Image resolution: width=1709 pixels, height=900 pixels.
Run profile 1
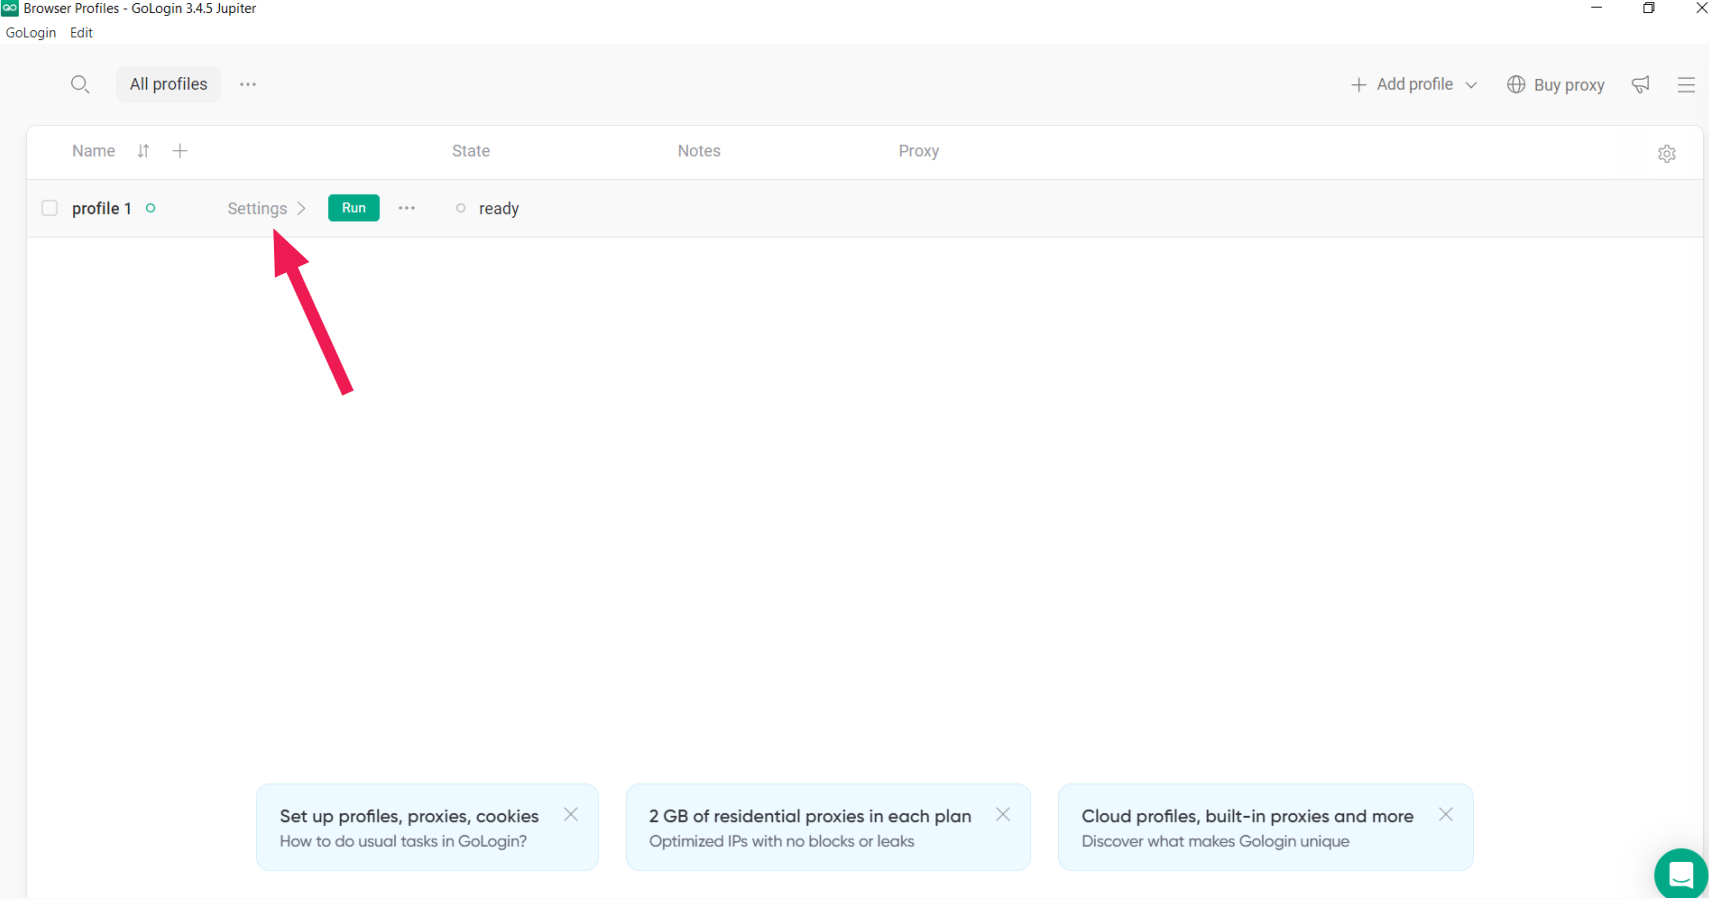354,208
